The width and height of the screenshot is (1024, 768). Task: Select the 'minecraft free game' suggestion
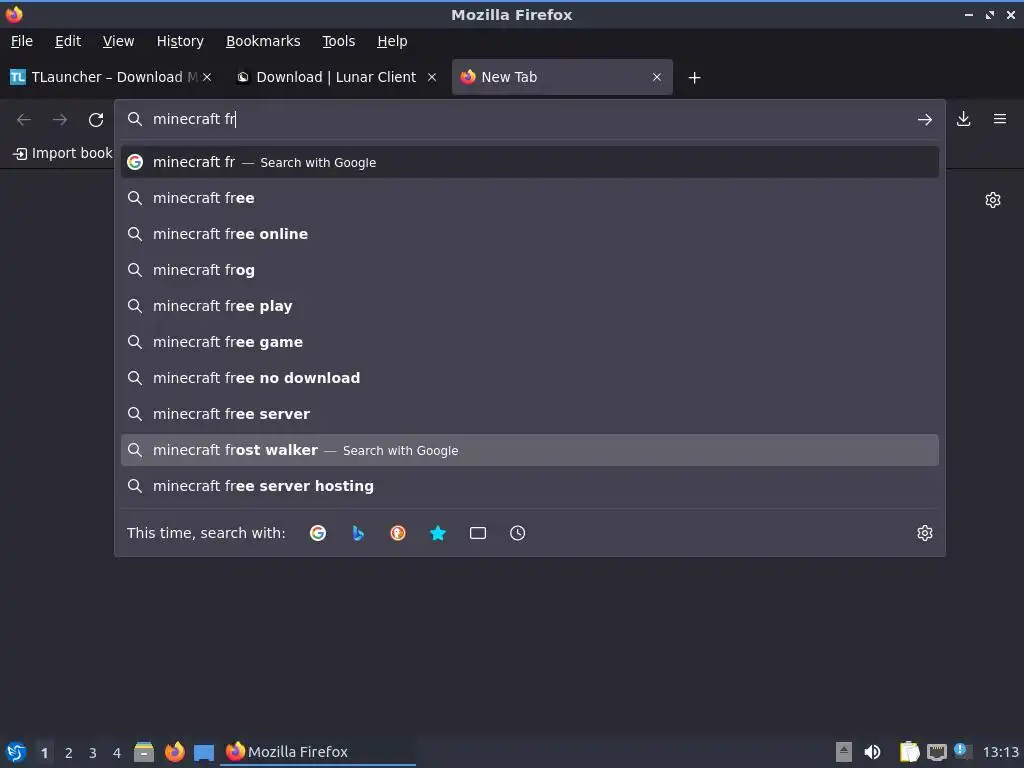point(530,342)
